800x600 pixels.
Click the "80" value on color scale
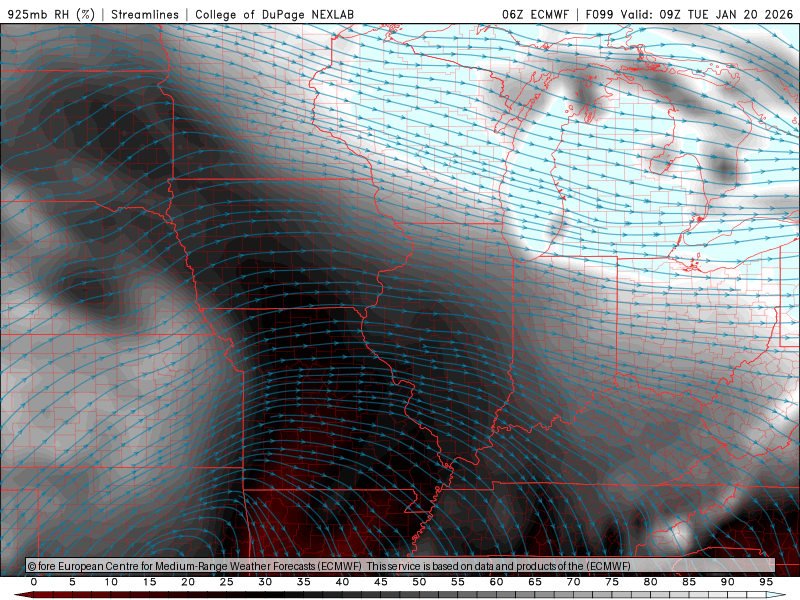tap(651, 582)
